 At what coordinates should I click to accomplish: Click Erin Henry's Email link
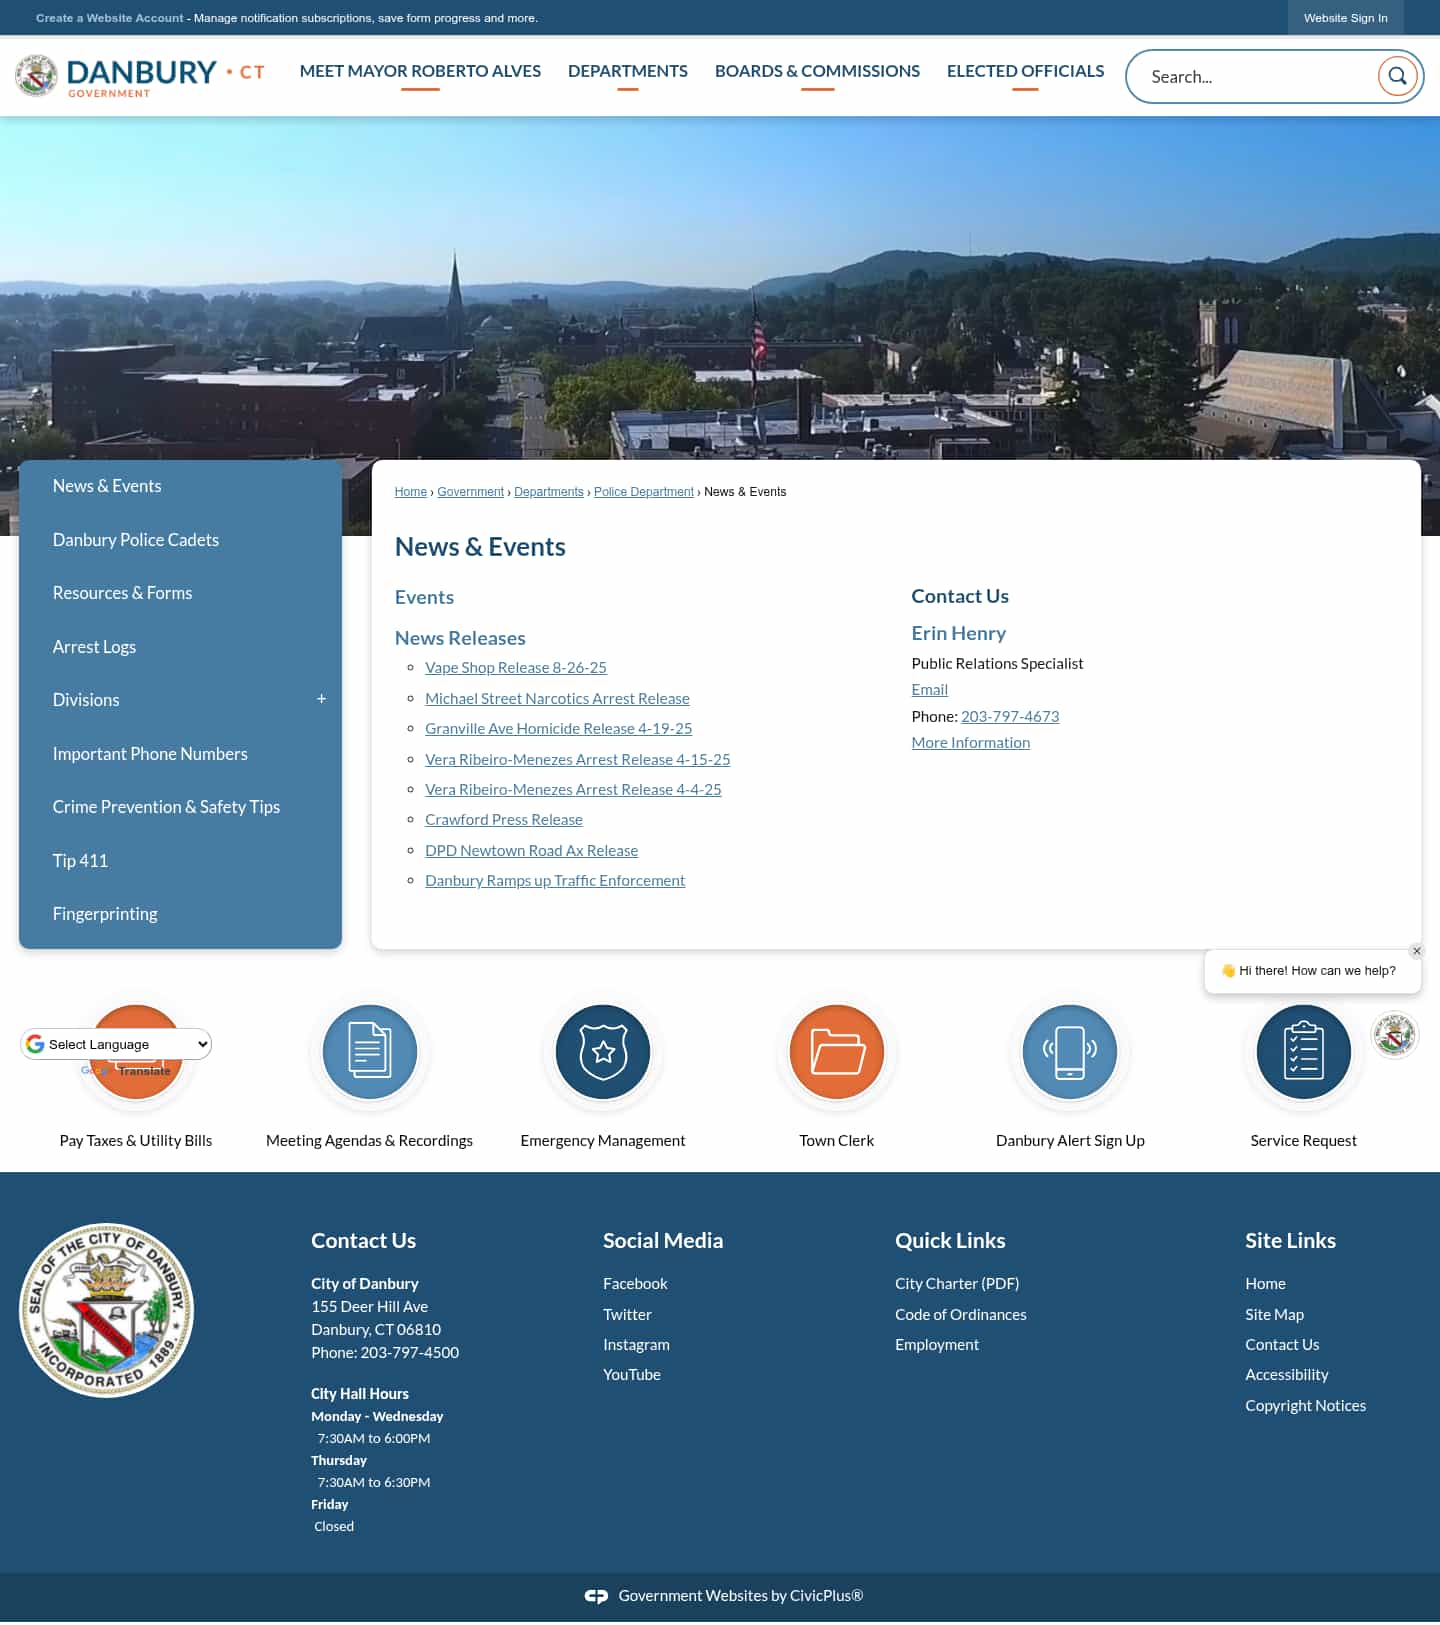click(929, 690)
